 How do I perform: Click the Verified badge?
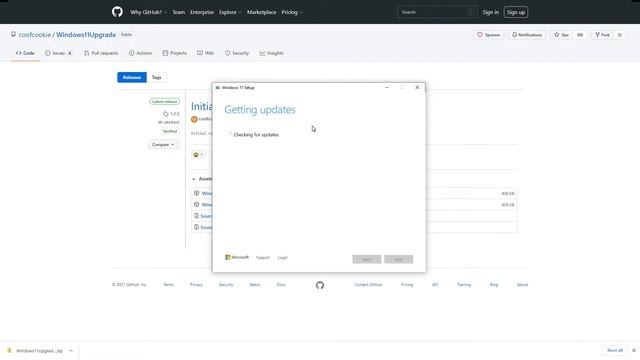[x=170, y=131]
